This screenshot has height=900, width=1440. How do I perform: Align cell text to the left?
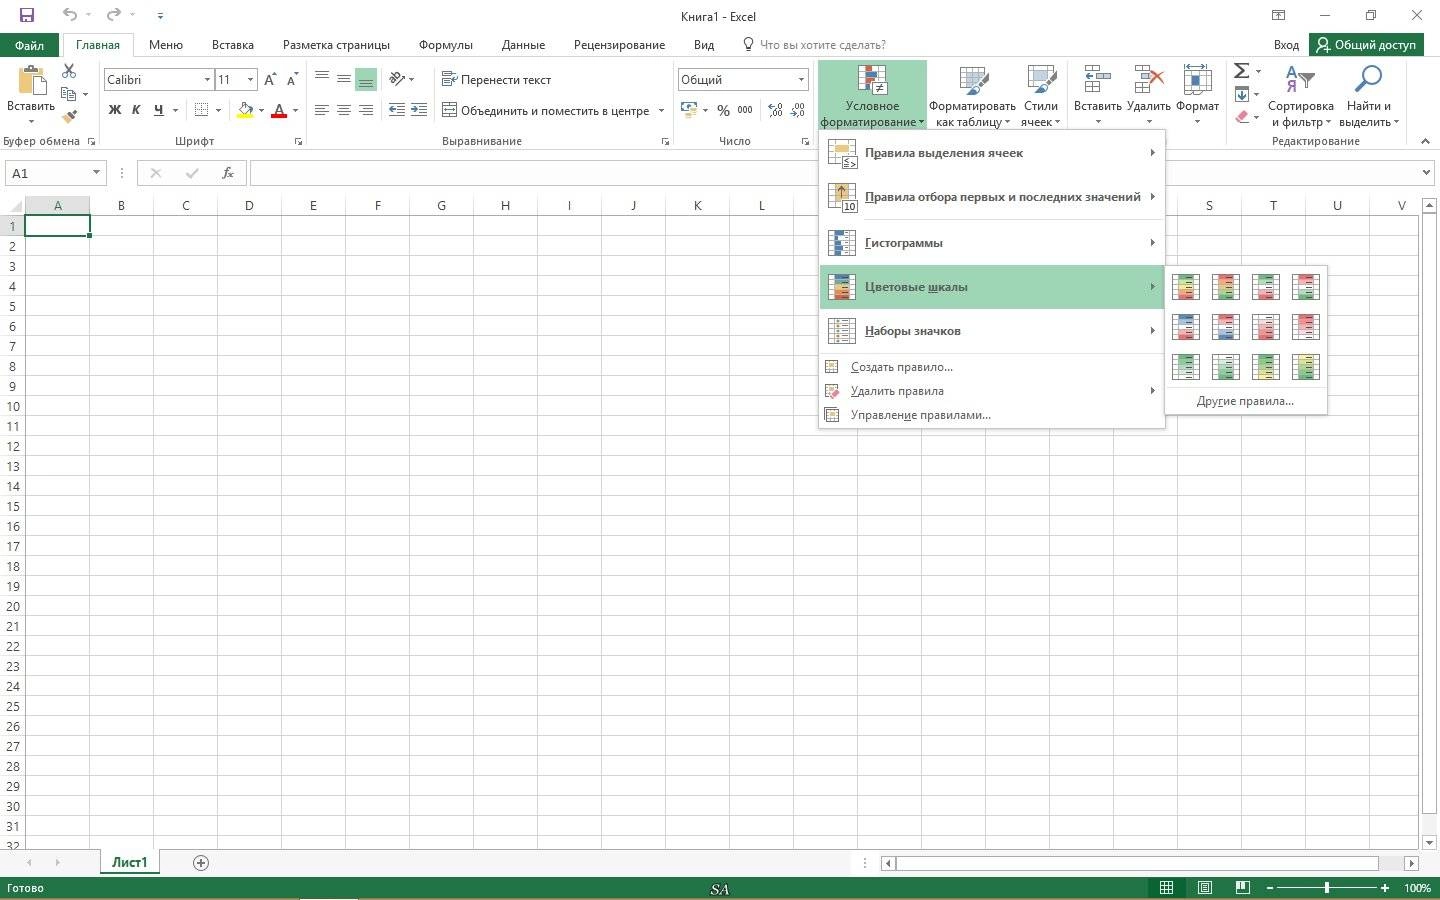pyautogui.click(x=322, y=110)
